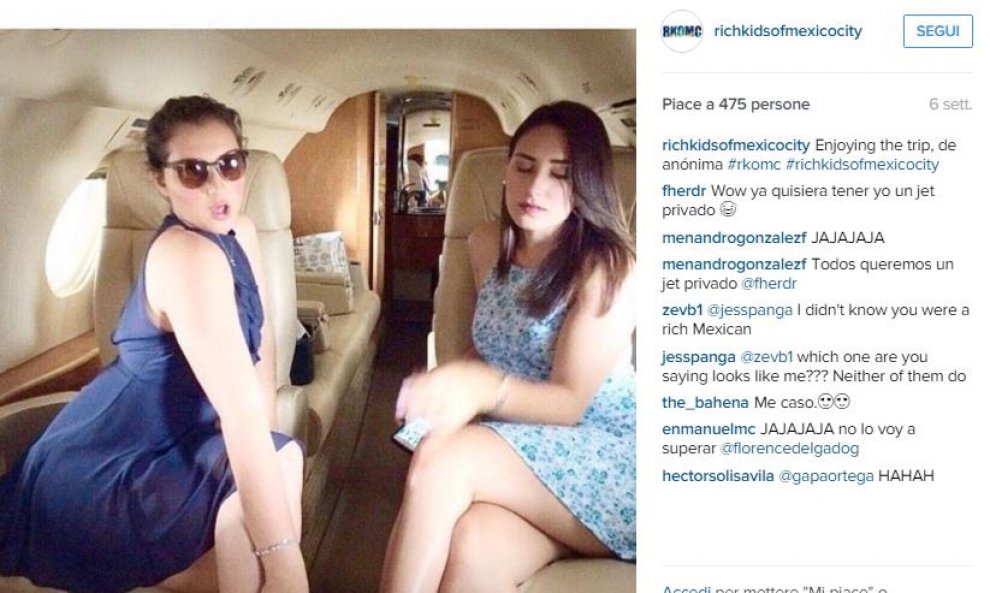
Task: Click the 'Piace a 475 persone' likes count
Action: 736,105
